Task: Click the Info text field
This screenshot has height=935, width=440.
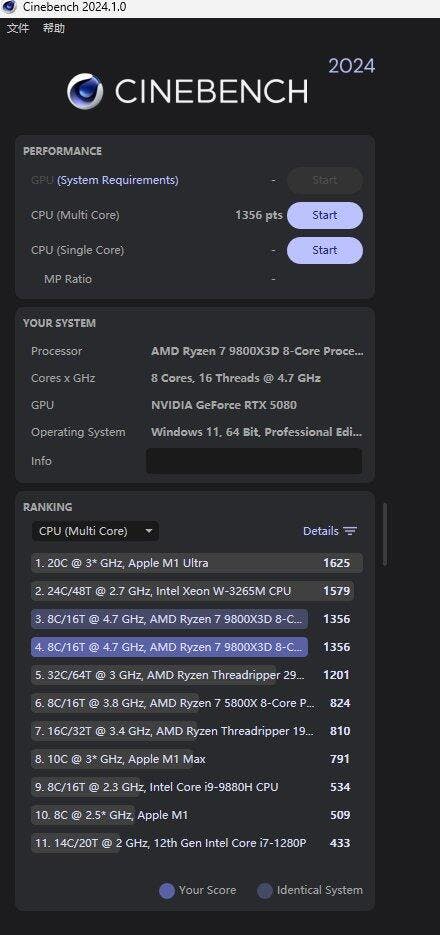Action: [254, 461]
